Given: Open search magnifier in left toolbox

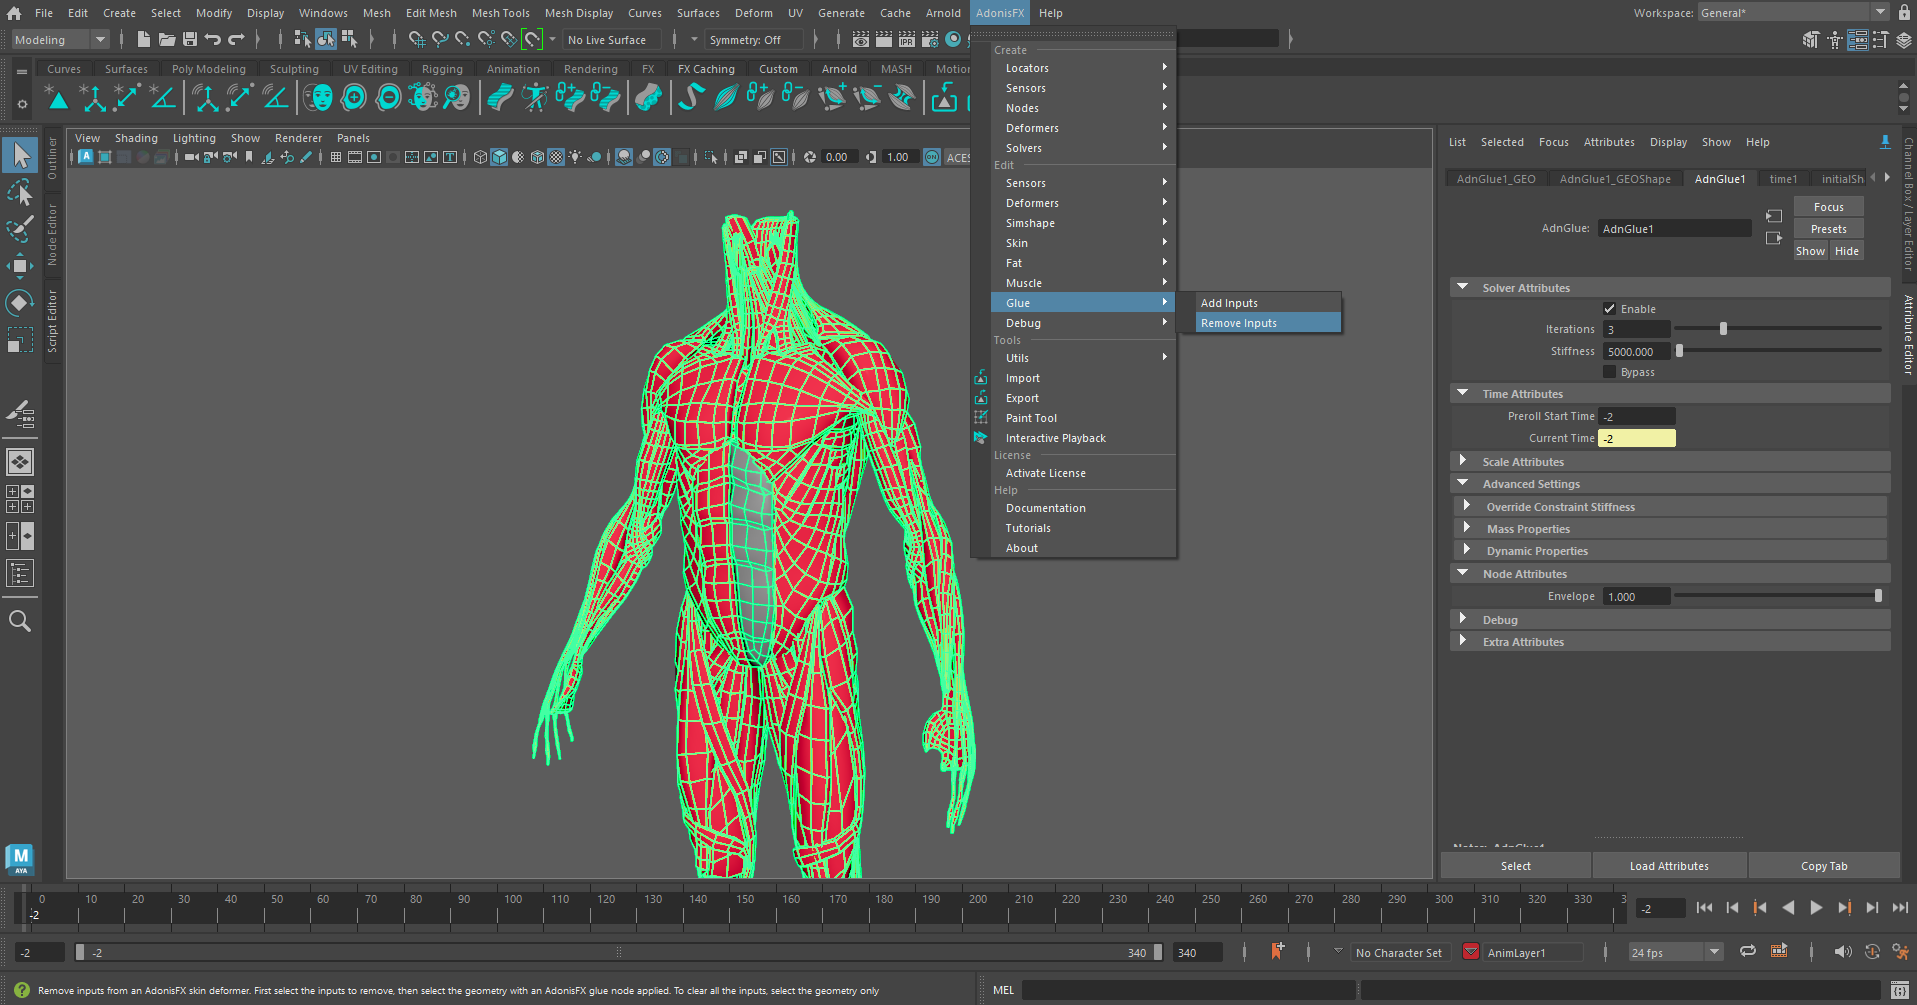Looking at the screenshot, I should [x=20, y=621].
